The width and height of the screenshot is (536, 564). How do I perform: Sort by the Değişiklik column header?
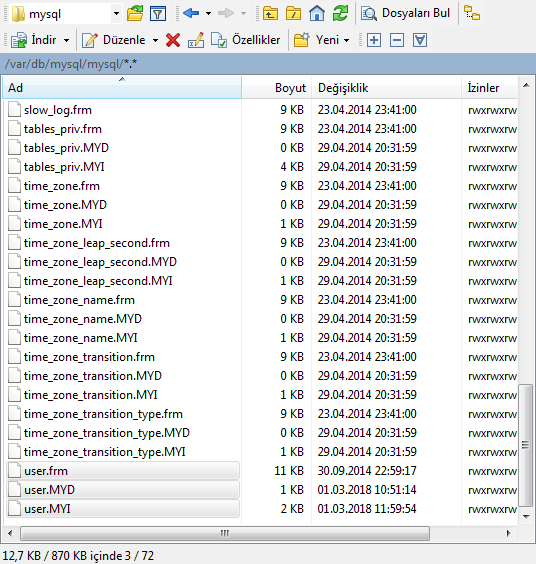coord(387,88)
